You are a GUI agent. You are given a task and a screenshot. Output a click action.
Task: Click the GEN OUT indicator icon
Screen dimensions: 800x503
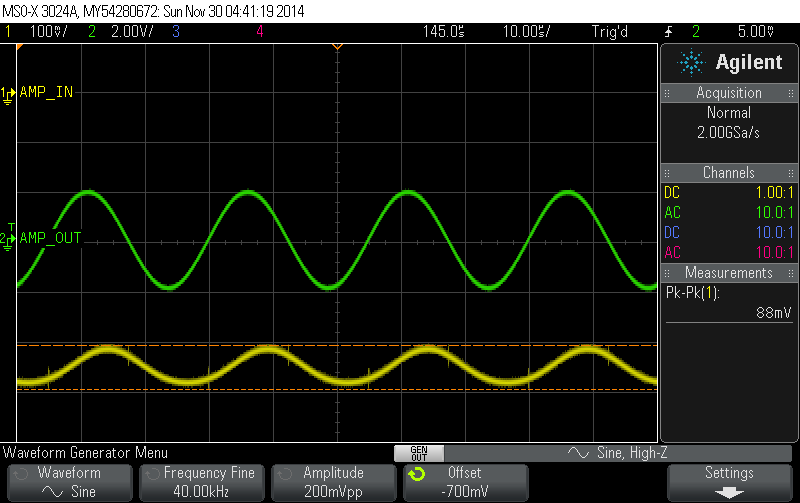point(419,453)
